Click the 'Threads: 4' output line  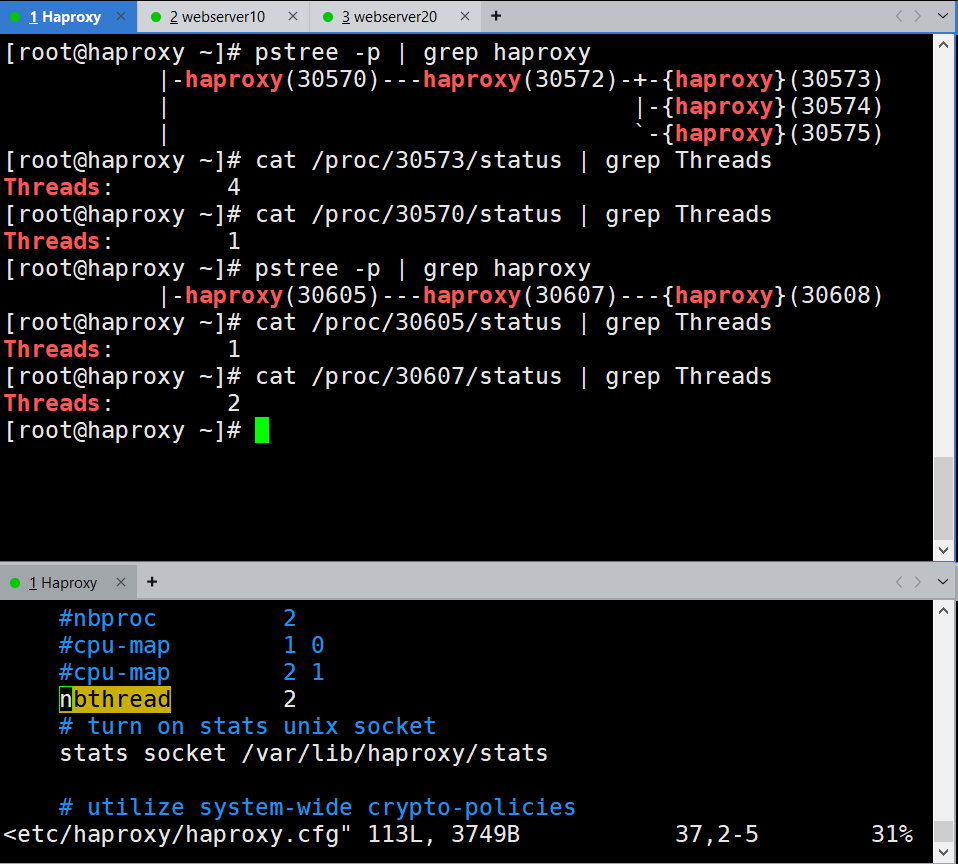(122, 187)
